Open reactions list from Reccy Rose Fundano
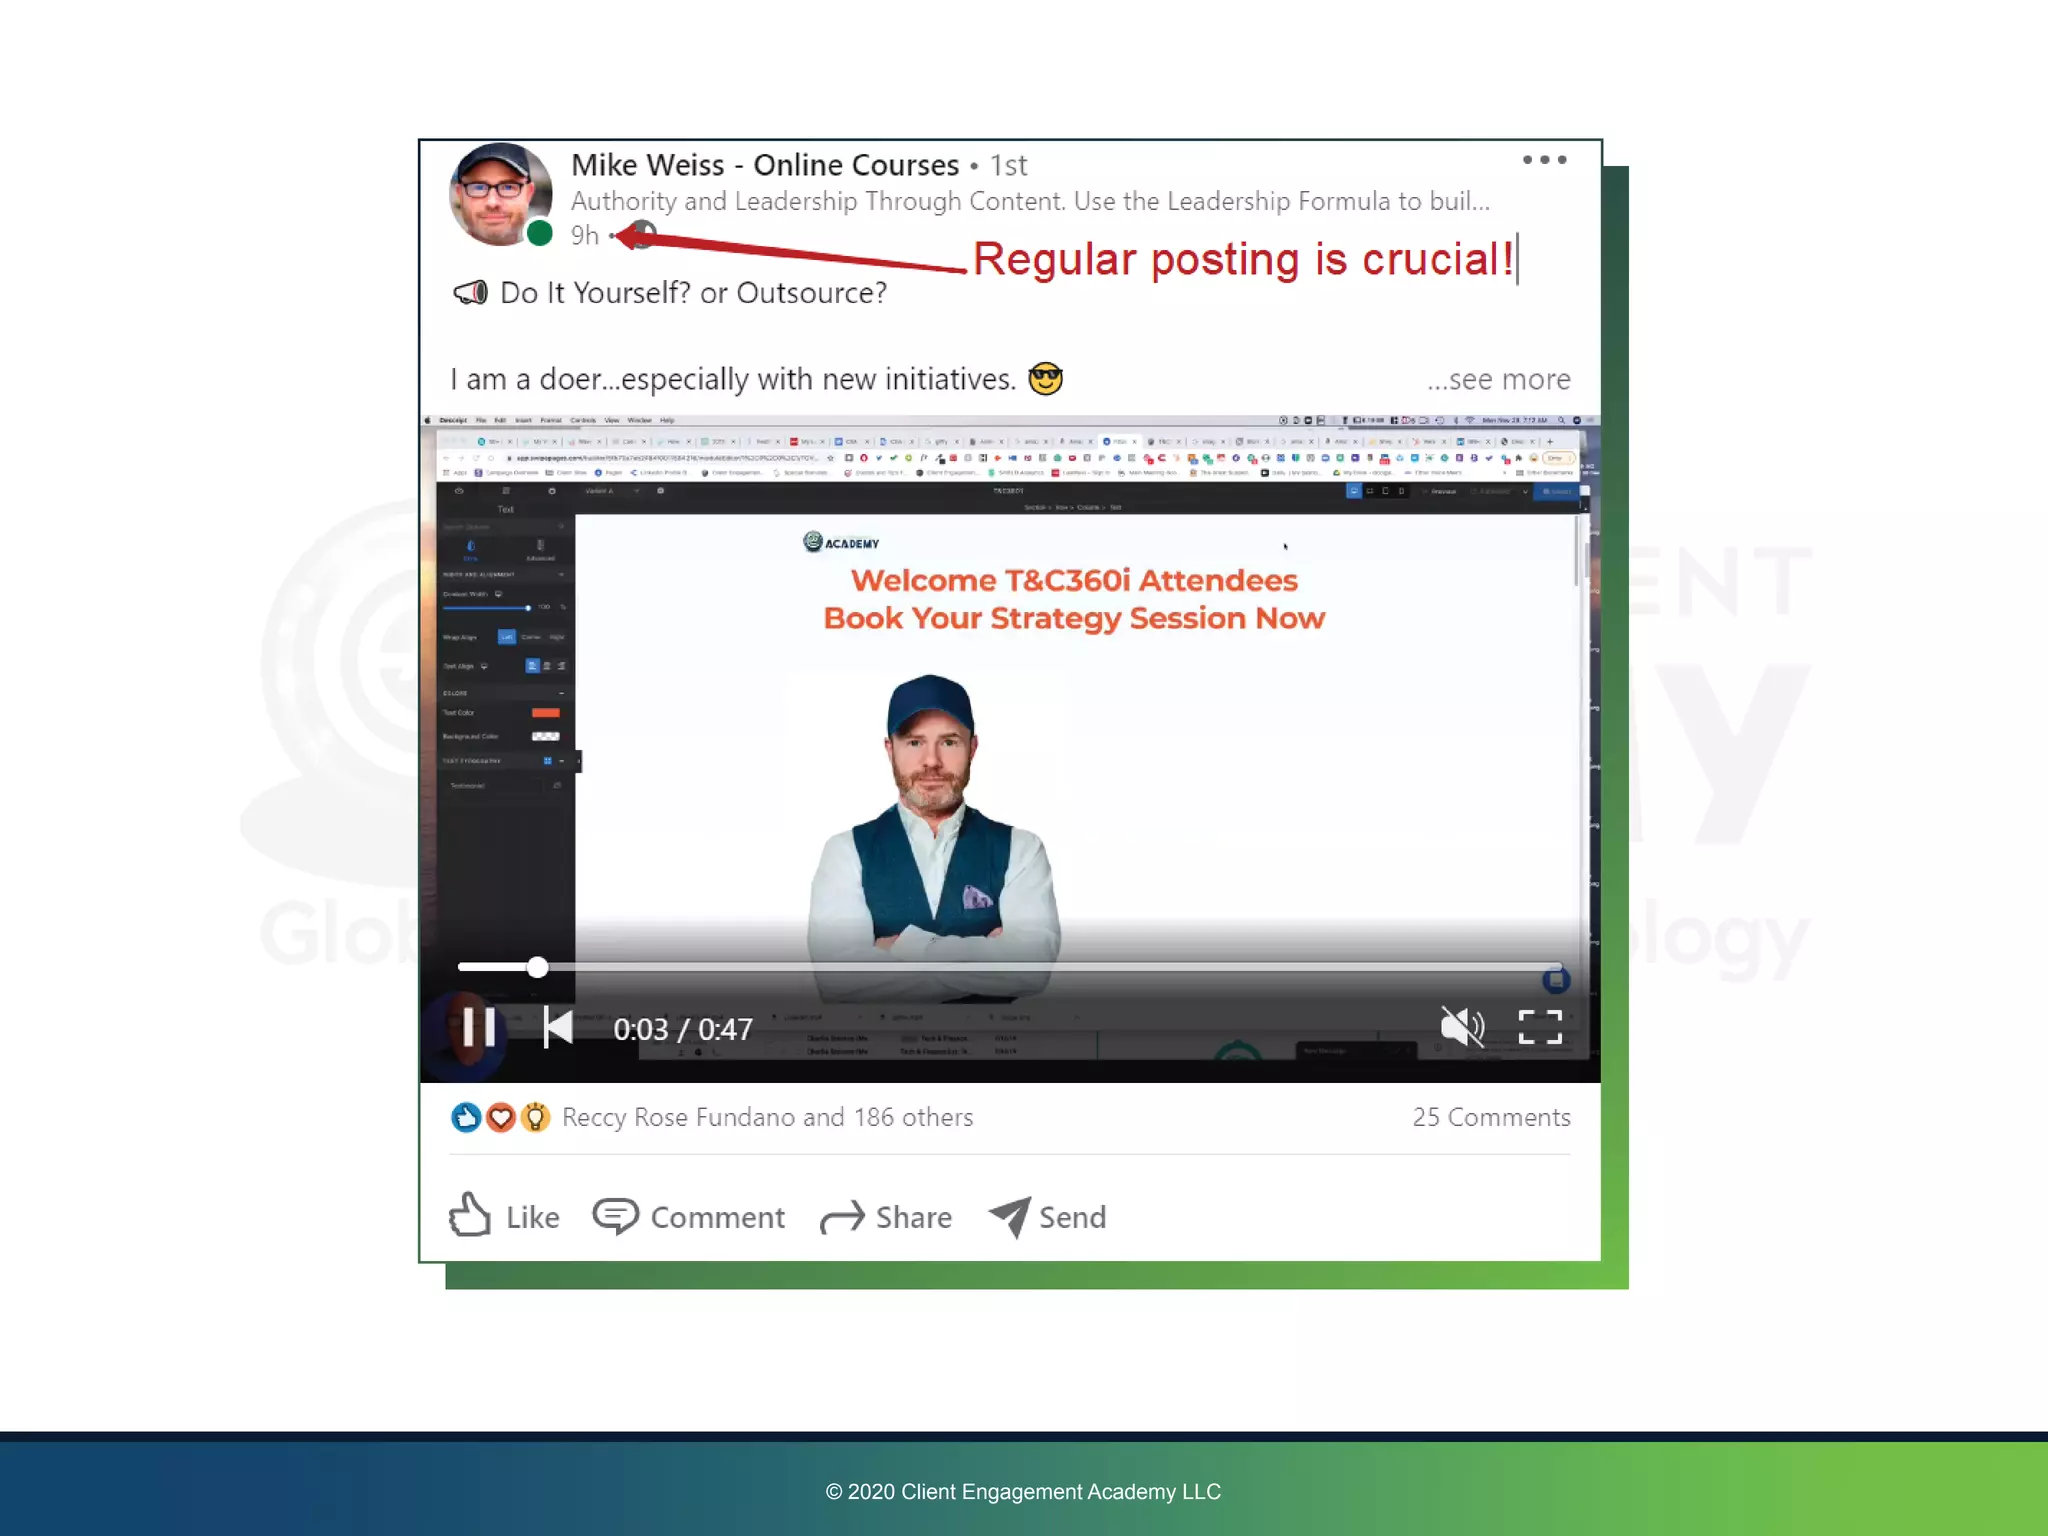The image size is (2048, 1536). click(767, 1117)
